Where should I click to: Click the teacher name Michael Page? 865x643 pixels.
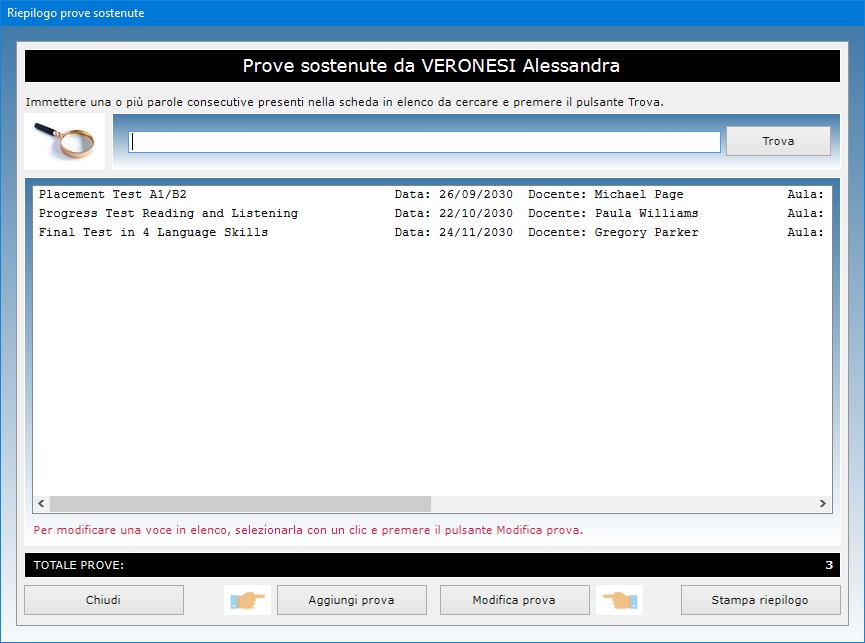click(639, 194)
